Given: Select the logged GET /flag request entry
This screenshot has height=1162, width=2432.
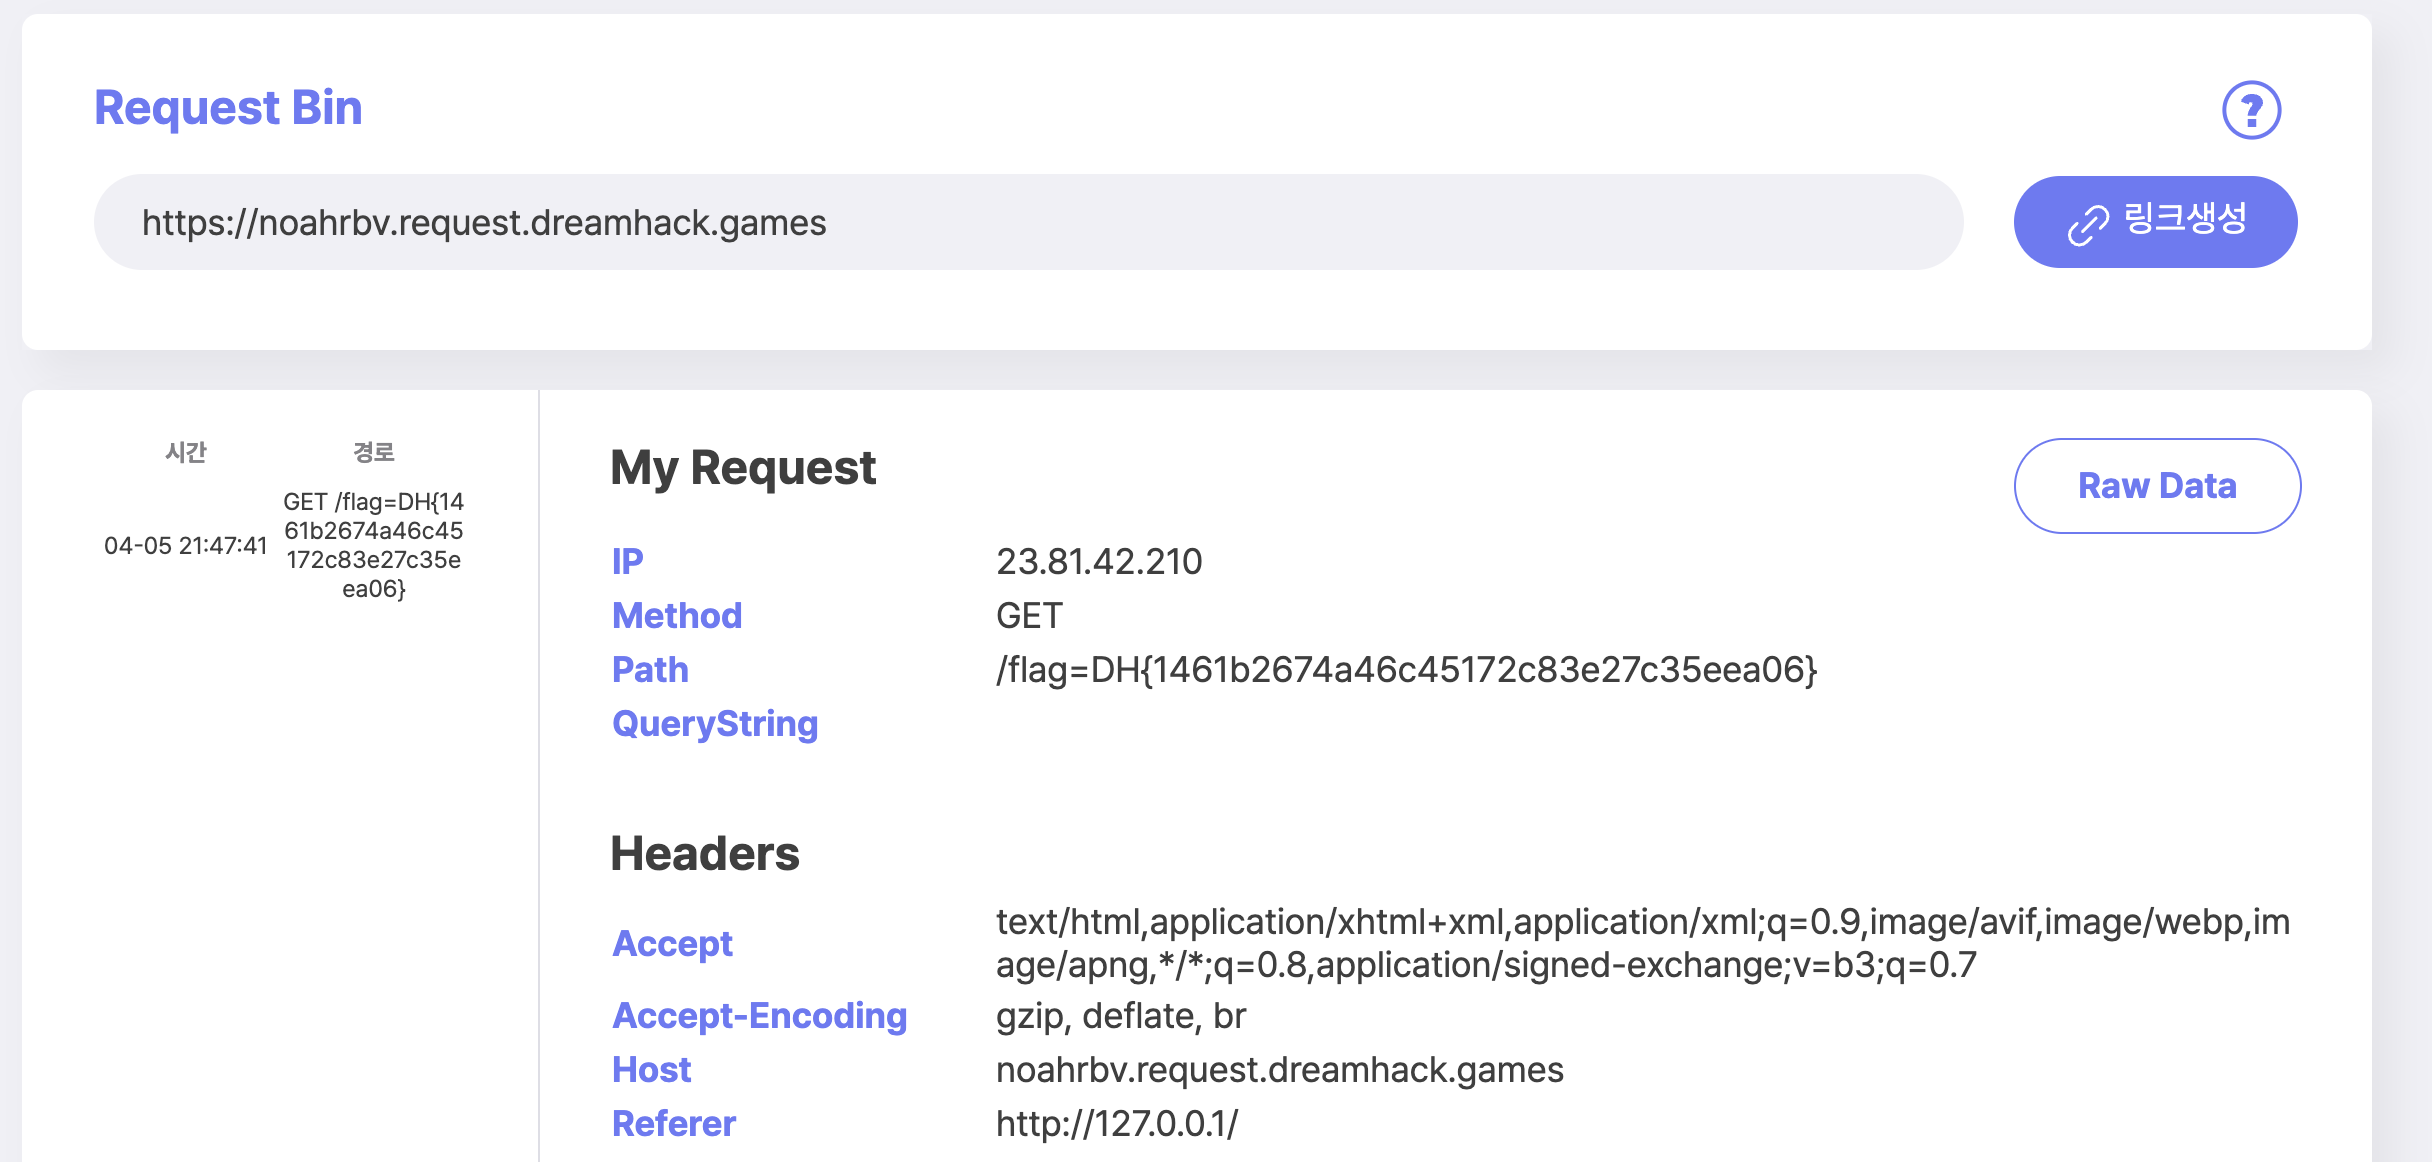Looking at the screenshot, I should pos(373,545).
